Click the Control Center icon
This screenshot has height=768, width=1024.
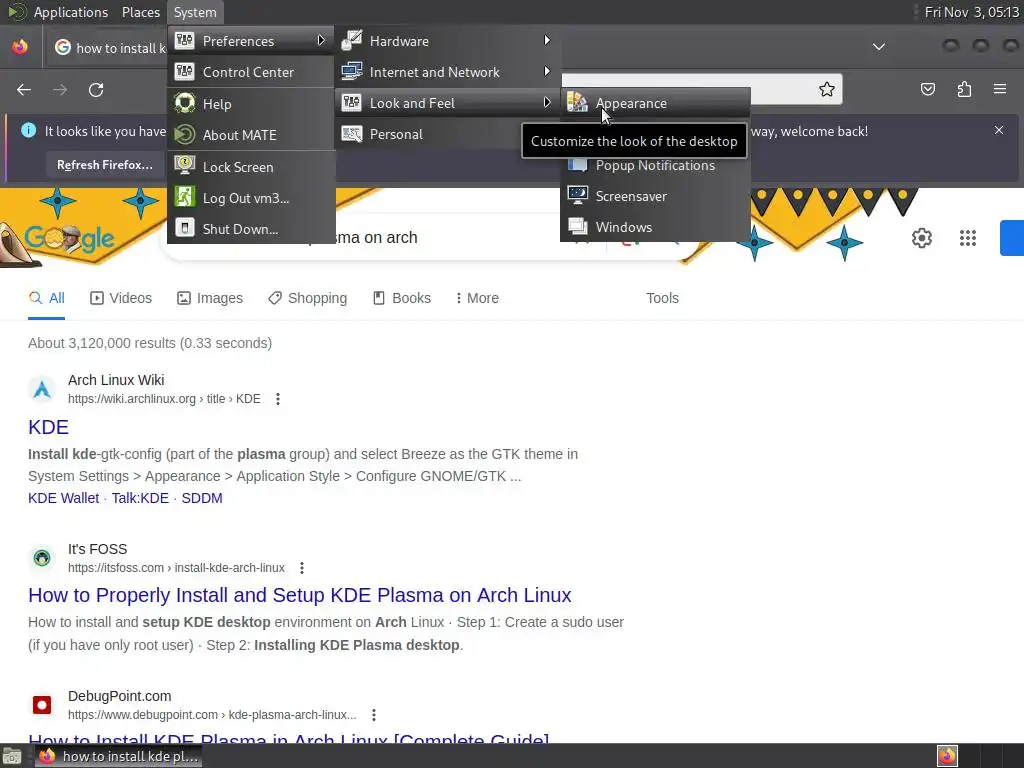click(x=185, y=72)
